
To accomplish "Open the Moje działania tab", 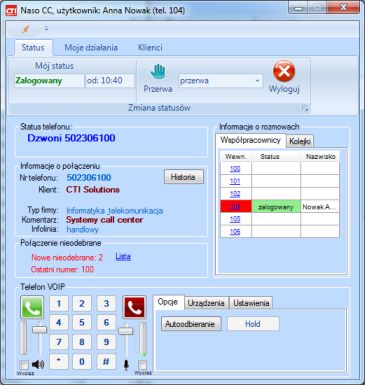I will coord(91,47).
